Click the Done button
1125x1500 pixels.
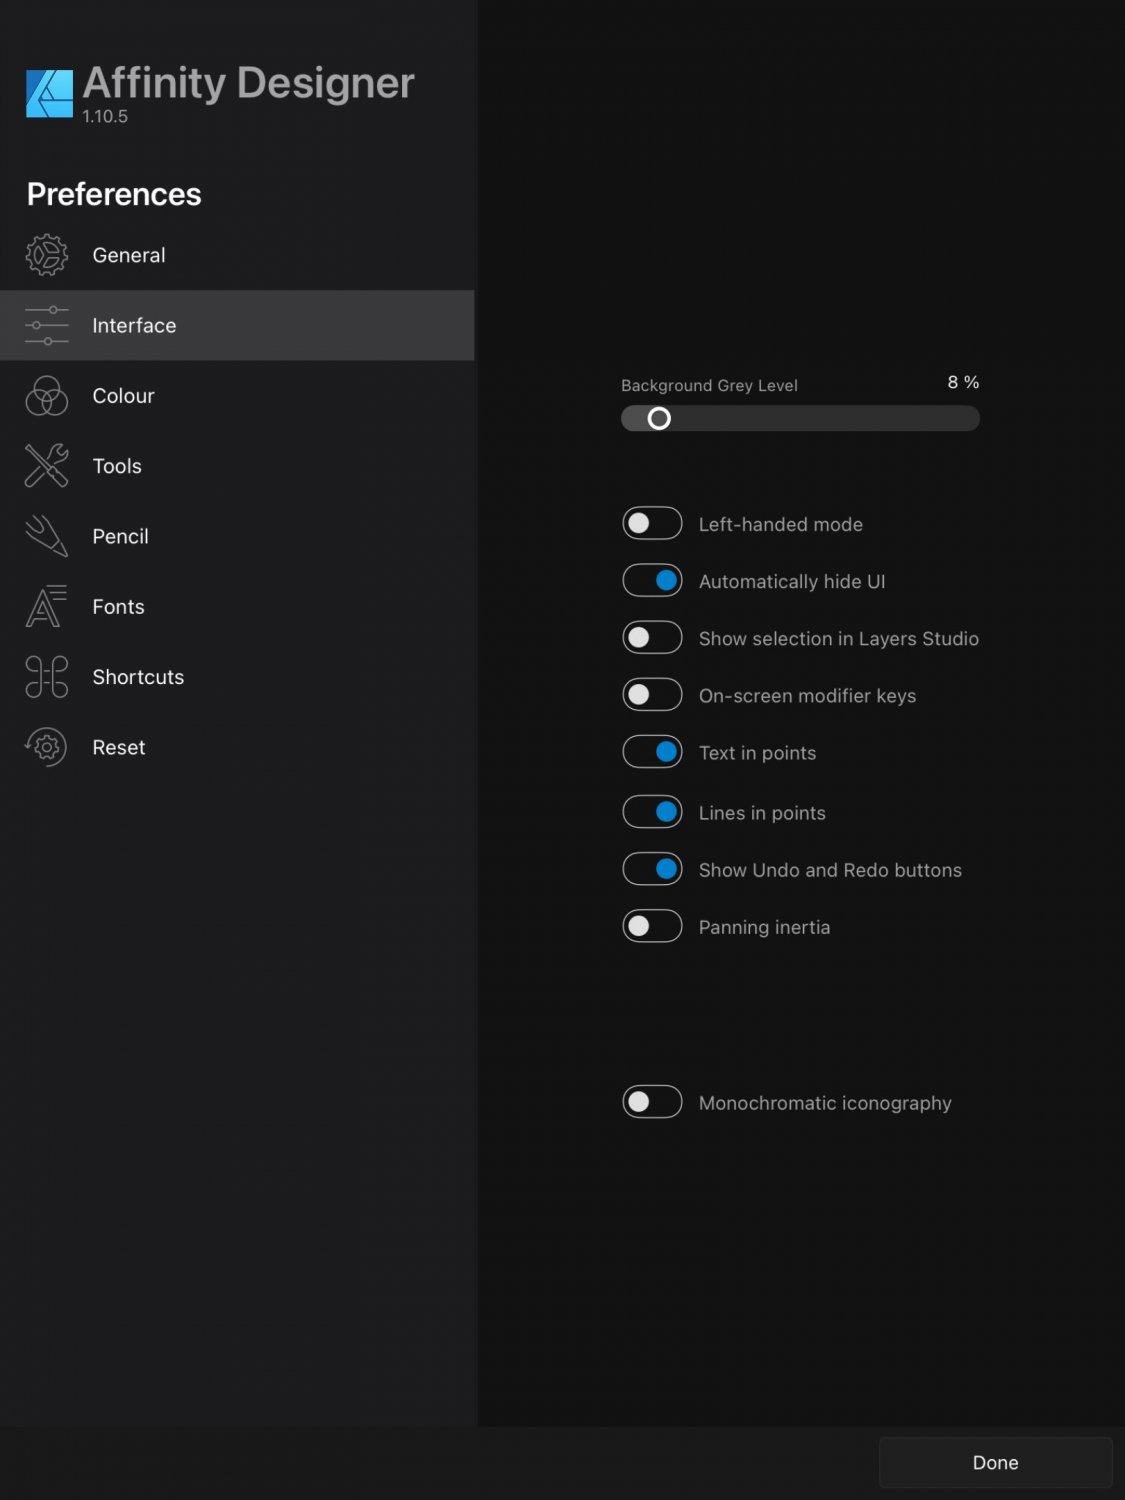(995, 1462)
